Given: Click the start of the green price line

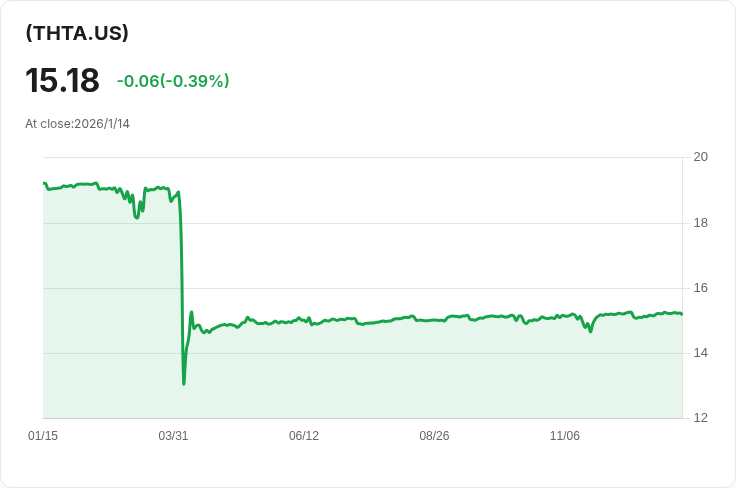Looking at the screenshot, I should point(44,184).
